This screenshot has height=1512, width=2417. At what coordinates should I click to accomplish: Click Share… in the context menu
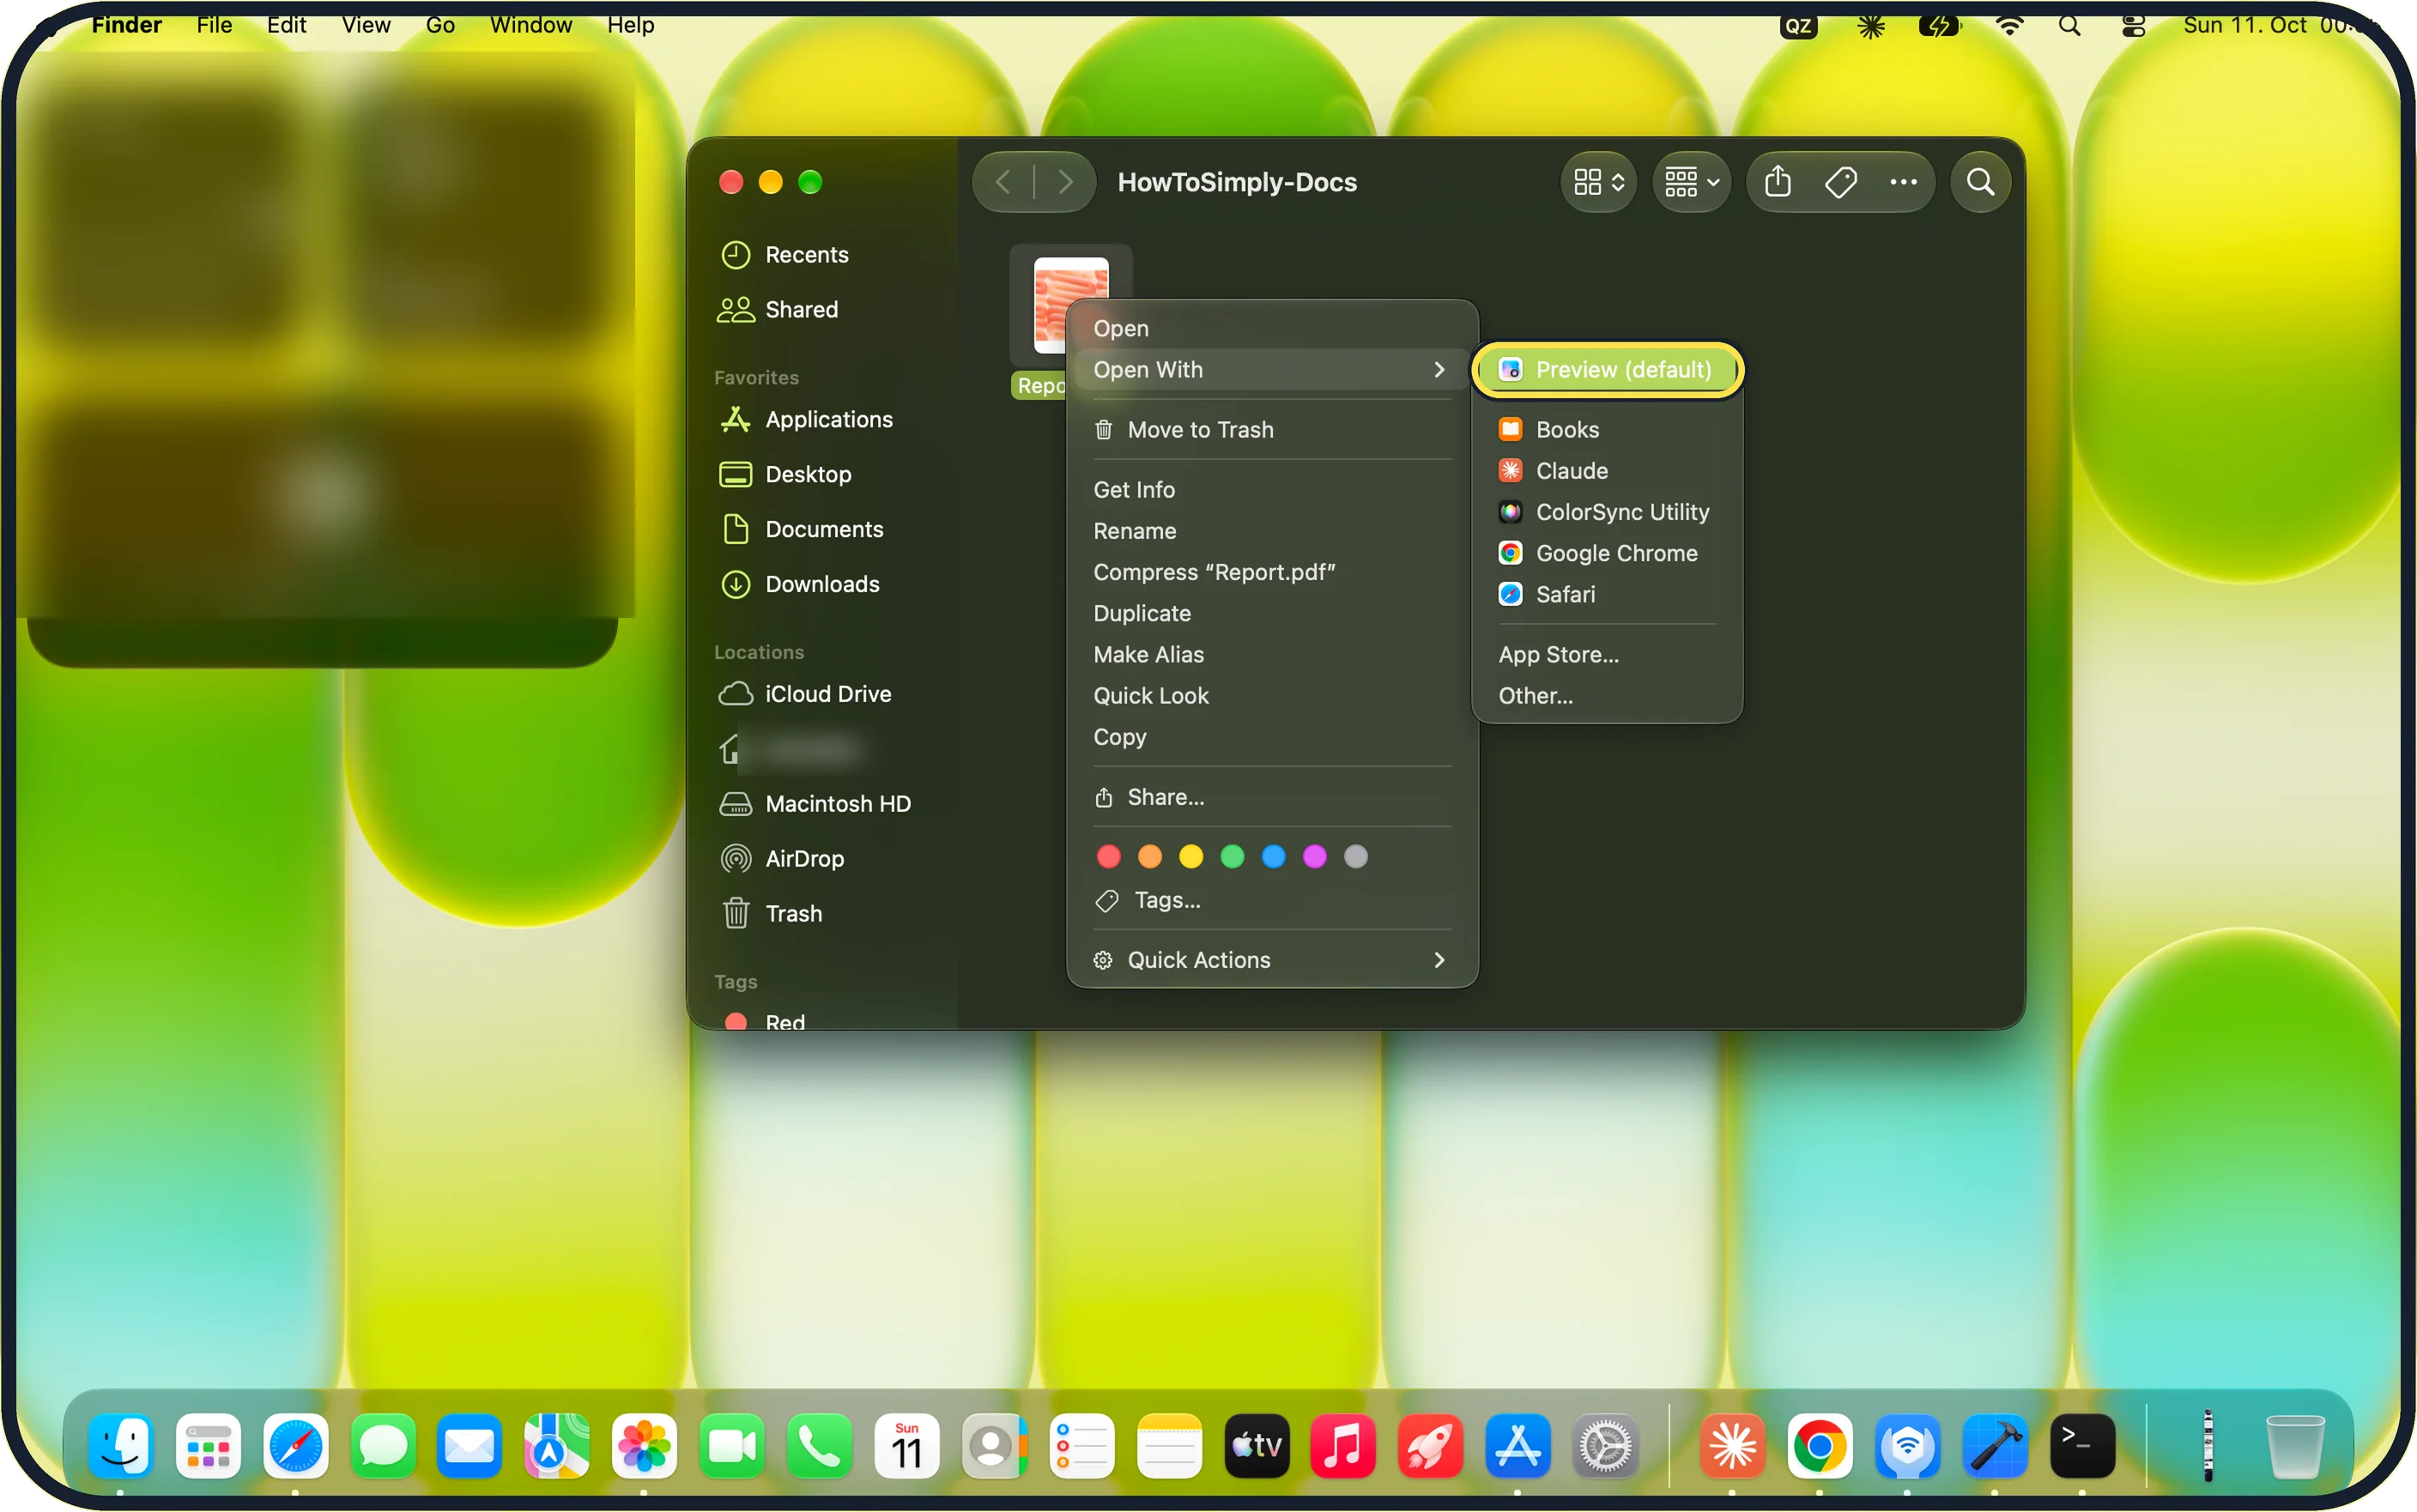(1271, 797)
